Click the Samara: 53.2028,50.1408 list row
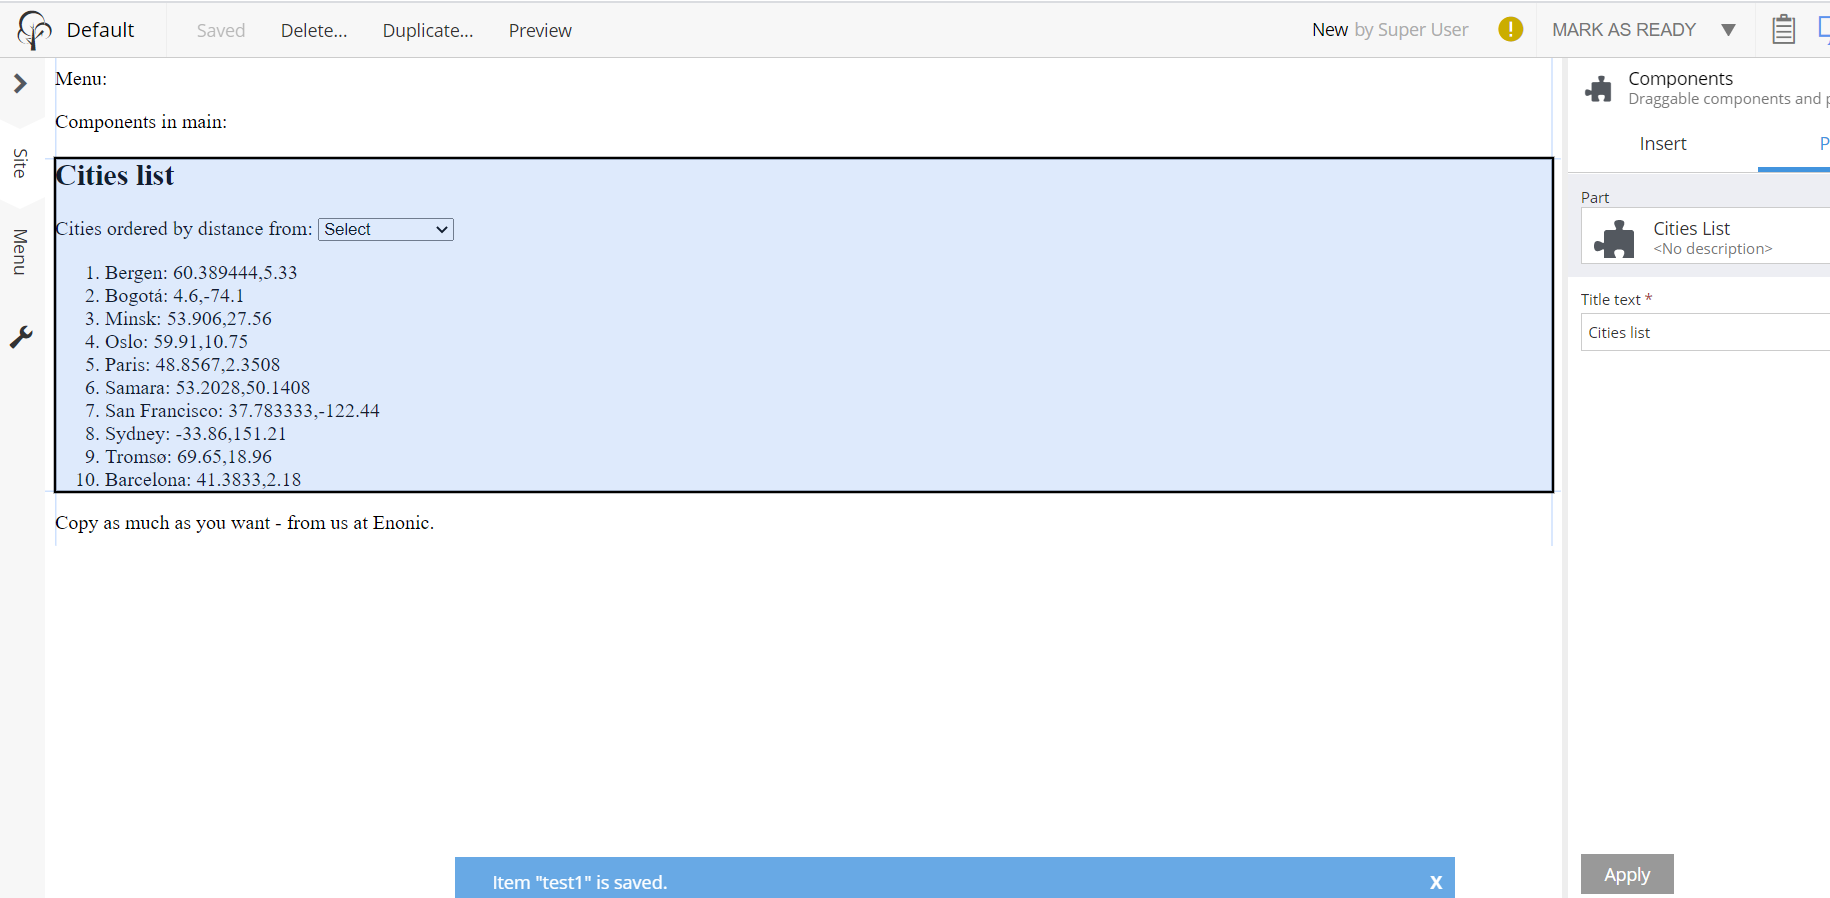Image resolution: width=1830 pixels, height=898 pixels. tap(207, 388)
